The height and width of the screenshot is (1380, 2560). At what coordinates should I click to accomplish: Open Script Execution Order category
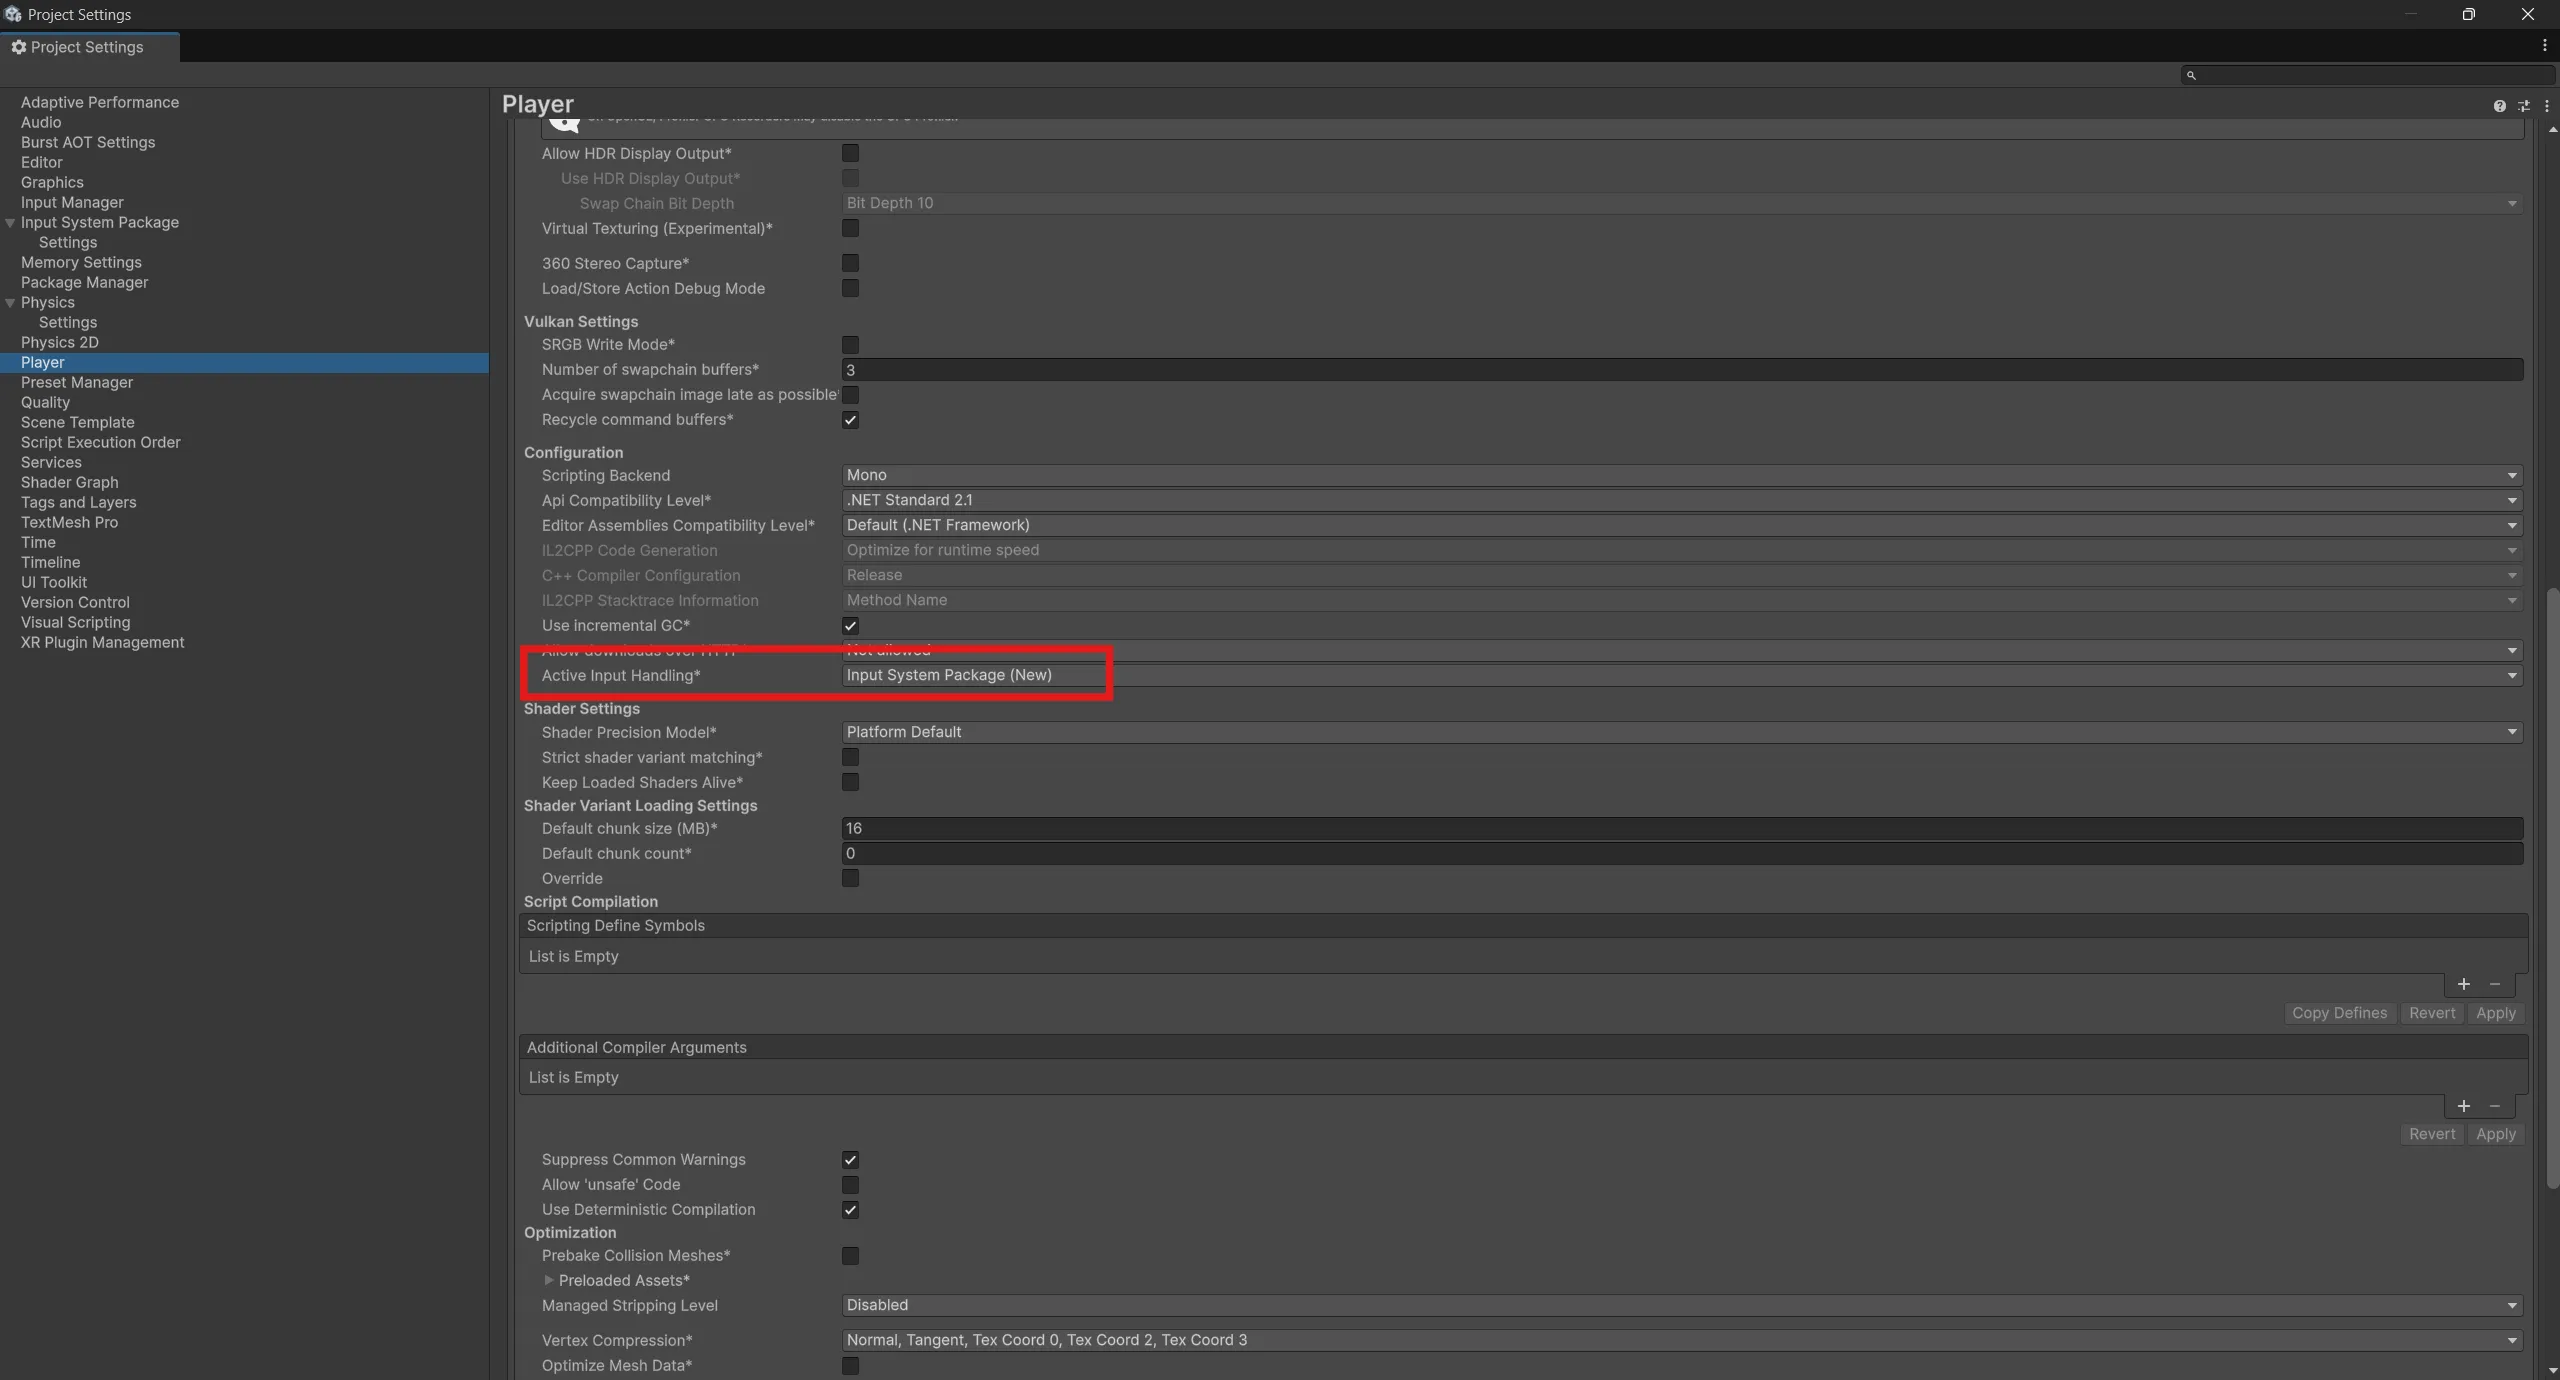(x=100, y=442)
